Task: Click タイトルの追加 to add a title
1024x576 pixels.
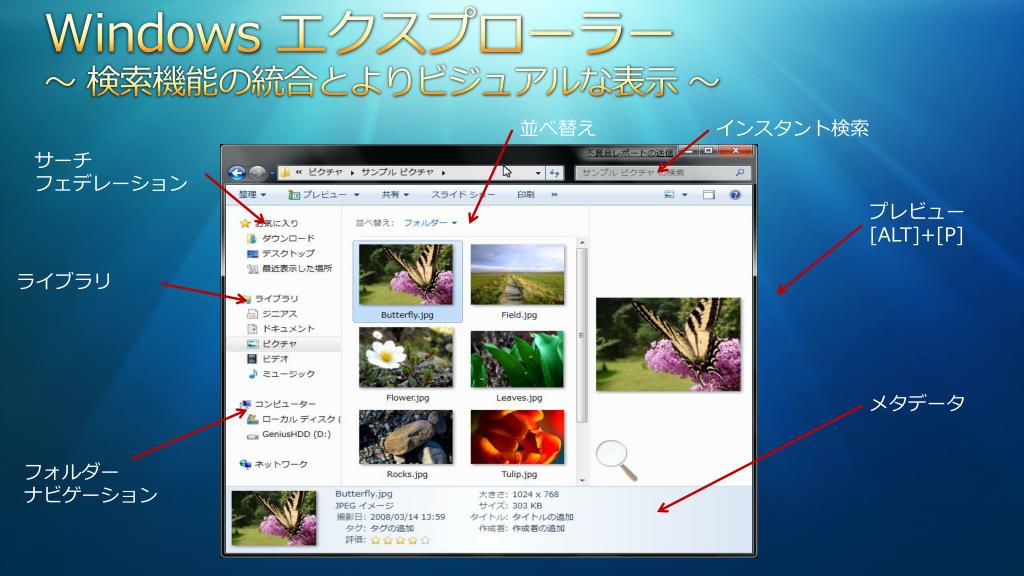Action: (x=543, y=517)
